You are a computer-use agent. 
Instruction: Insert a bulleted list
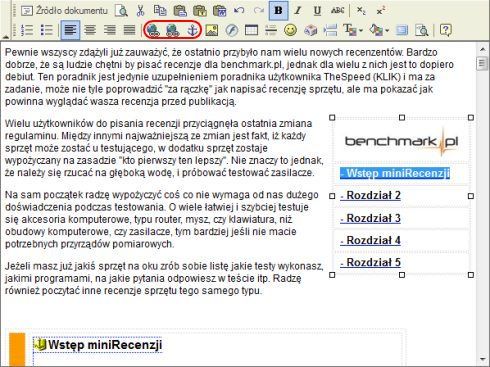47,30
